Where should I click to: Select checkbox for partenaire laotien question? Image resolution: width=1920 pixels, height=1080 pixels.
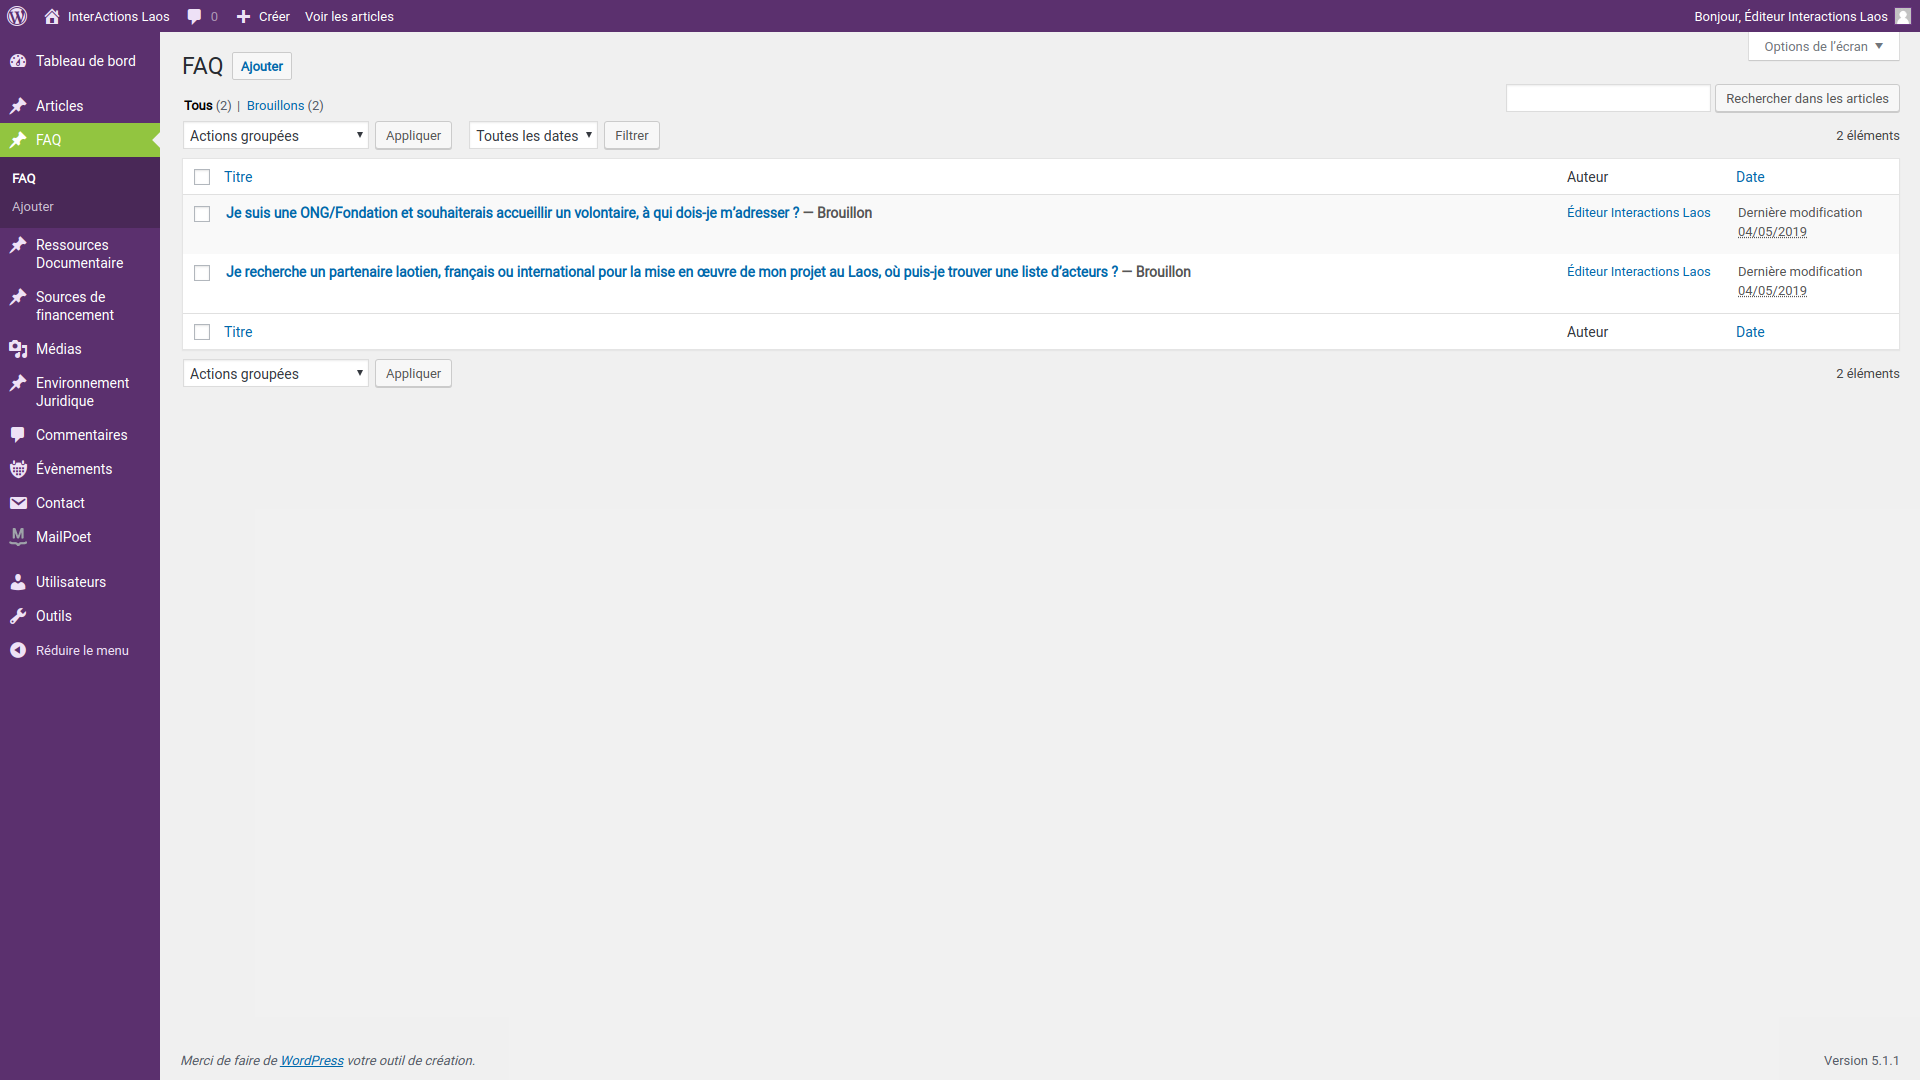point(202,273)
